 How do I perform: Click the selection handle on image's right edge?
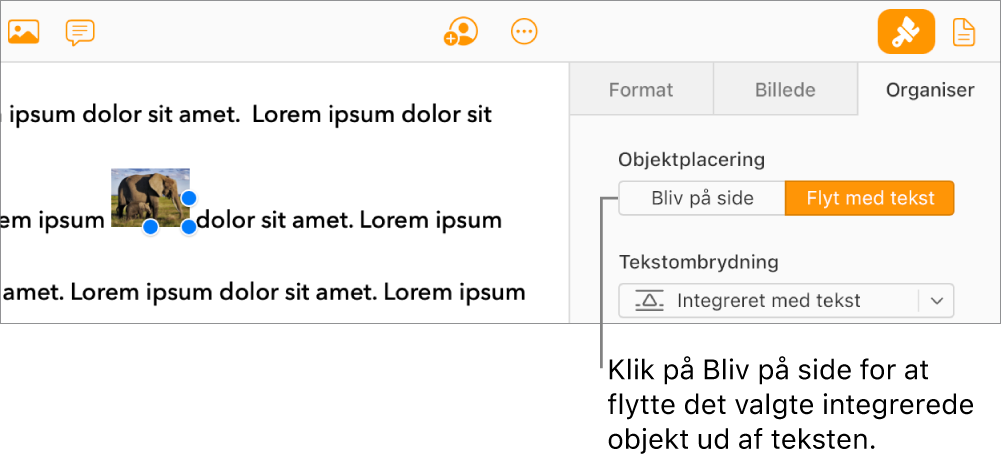[189, 198]
